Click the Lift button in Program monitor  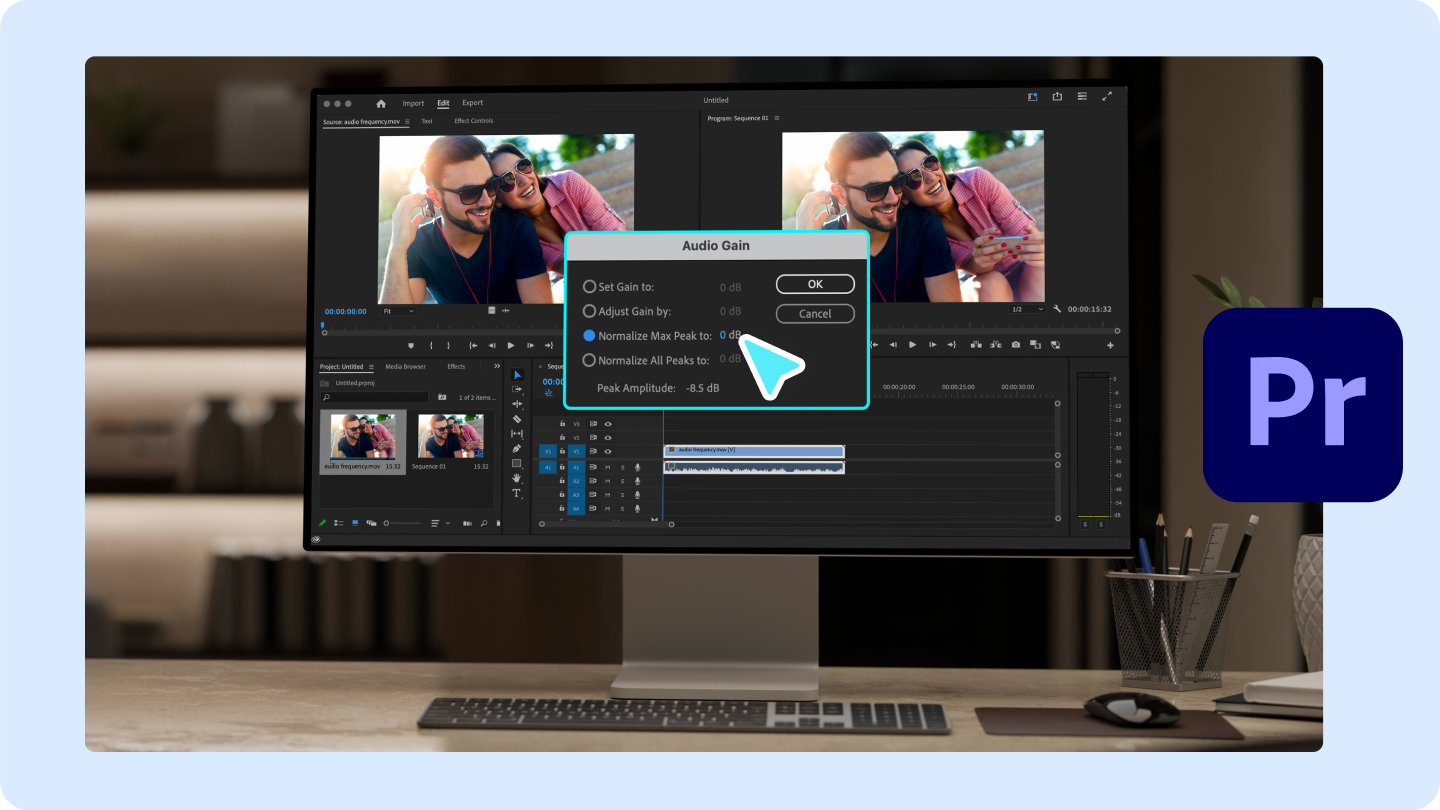click(975, 345)
